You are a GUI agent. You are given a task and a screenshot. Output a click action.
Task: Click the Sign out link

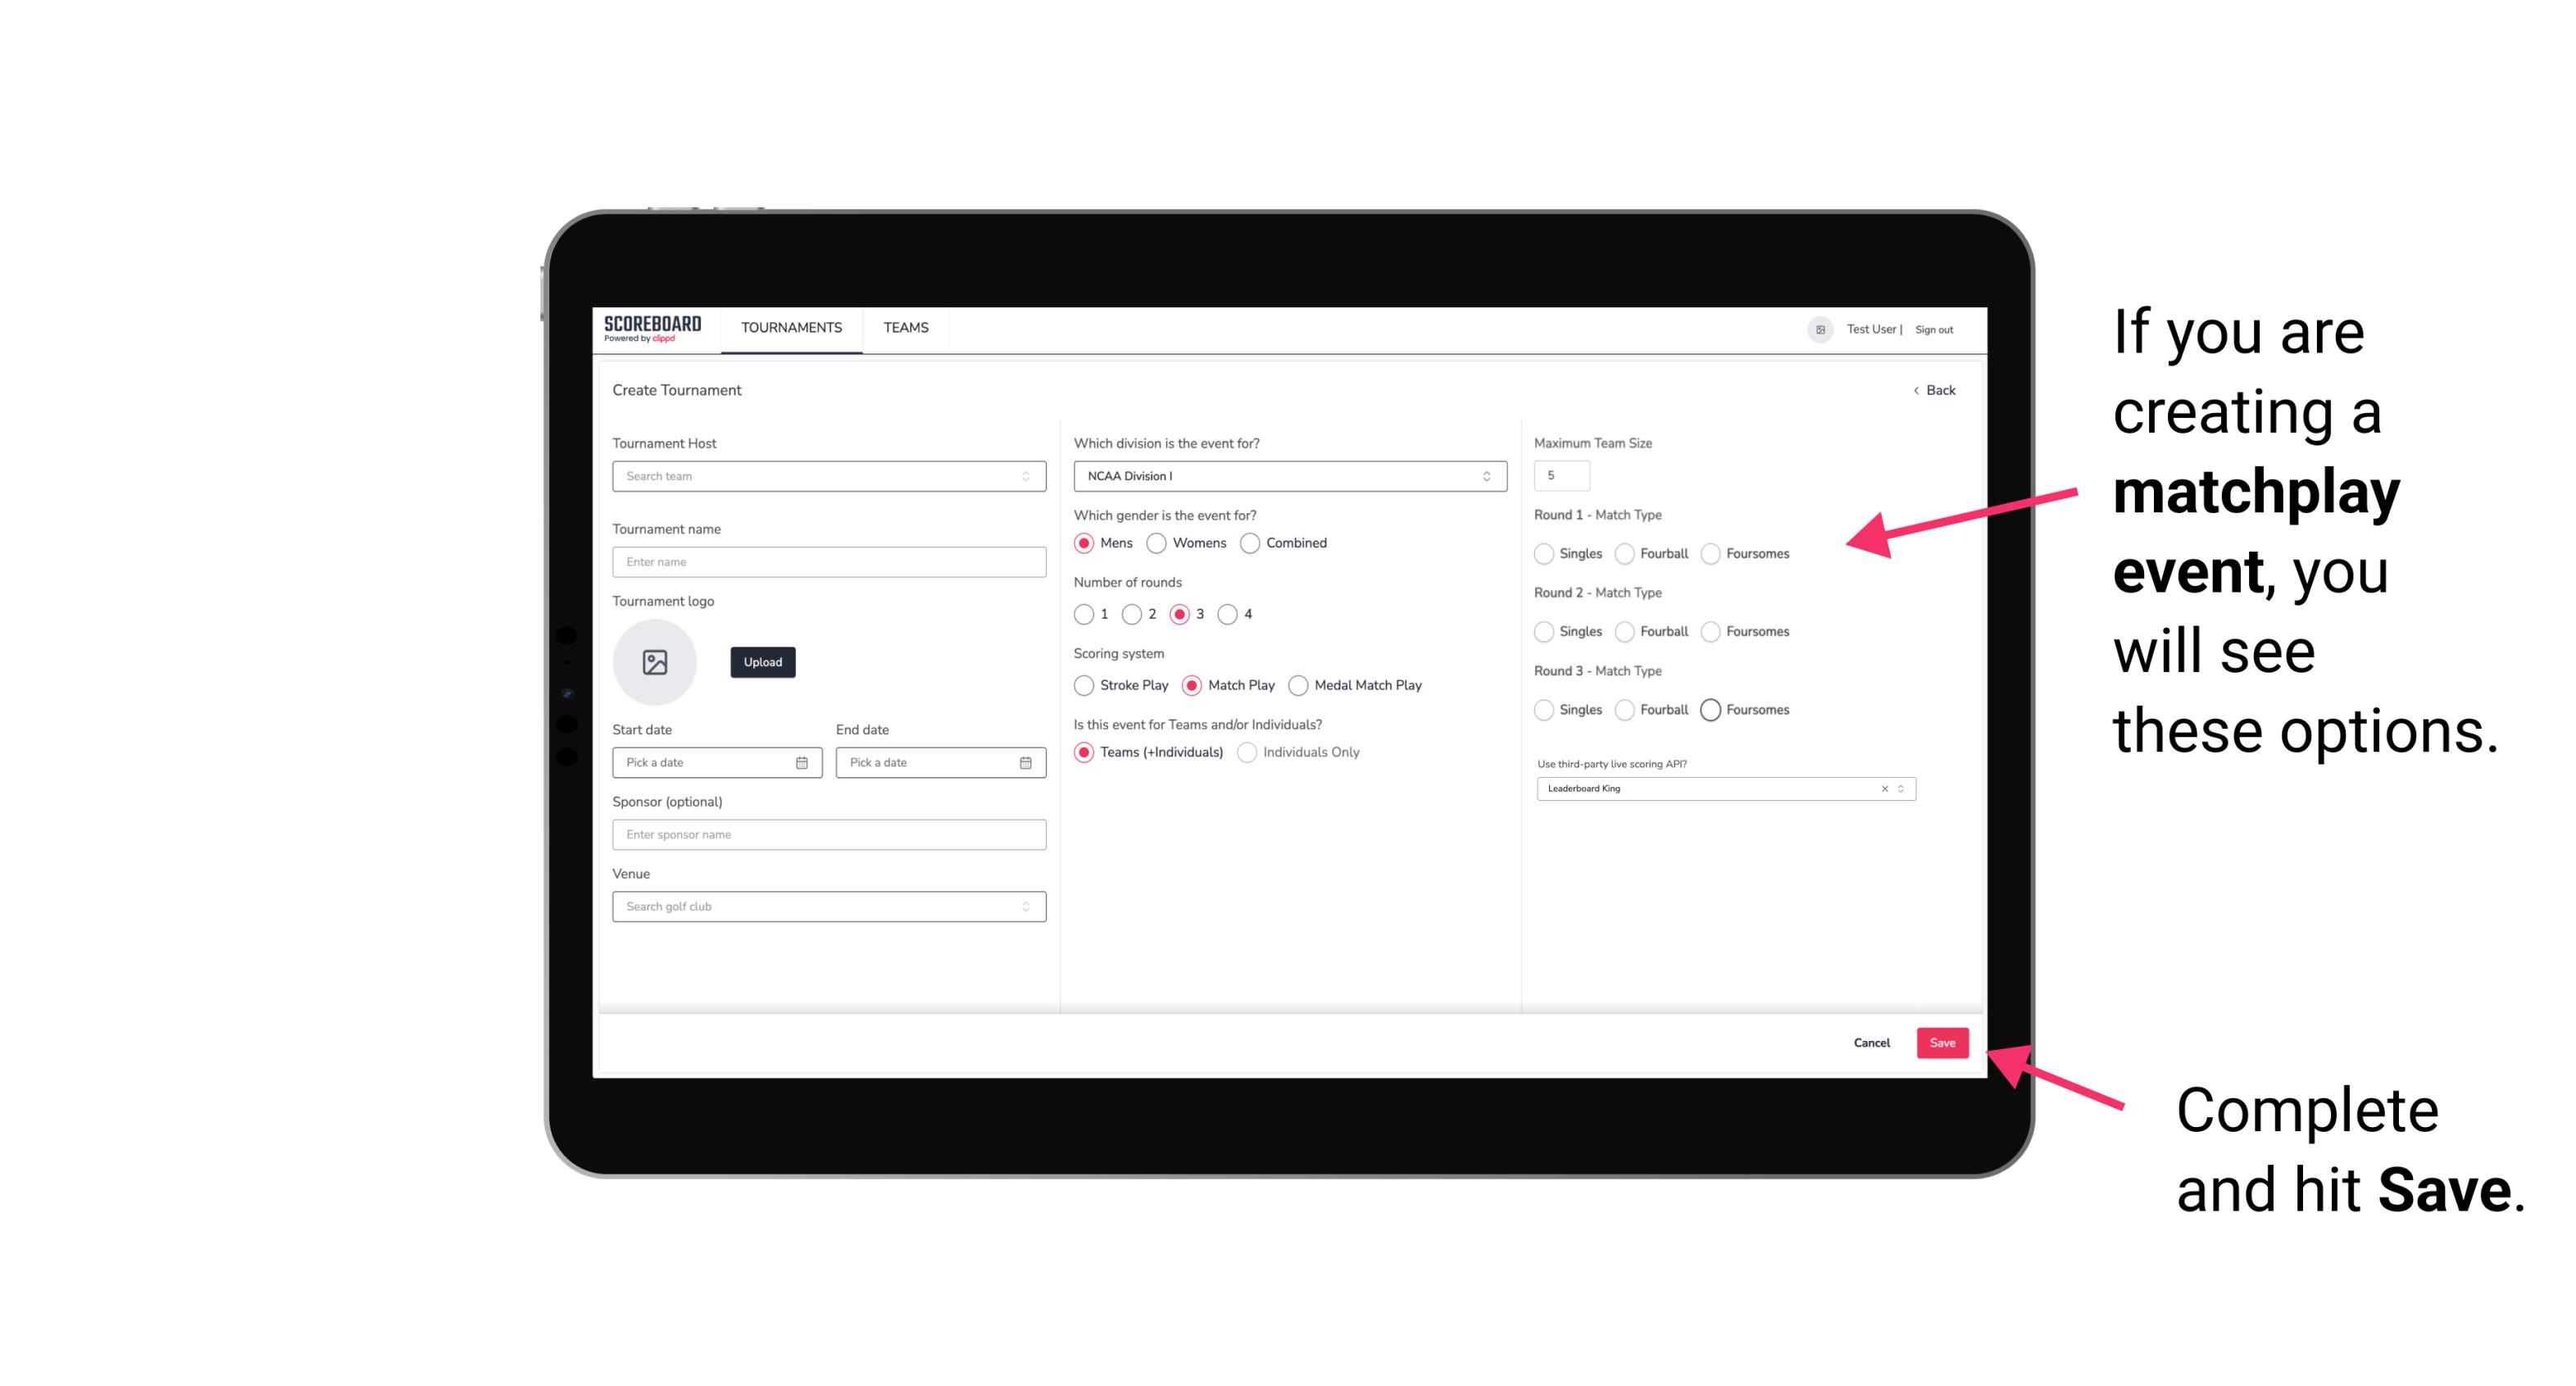(x=1934, y=329)
